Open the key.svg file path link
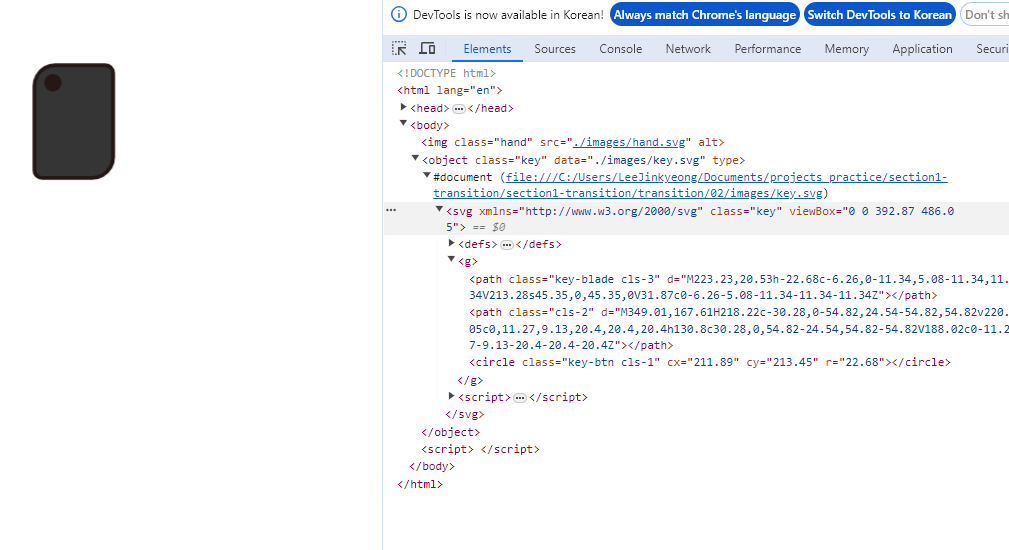This screenshot has height=550, width=1009. tap(690, 185)
